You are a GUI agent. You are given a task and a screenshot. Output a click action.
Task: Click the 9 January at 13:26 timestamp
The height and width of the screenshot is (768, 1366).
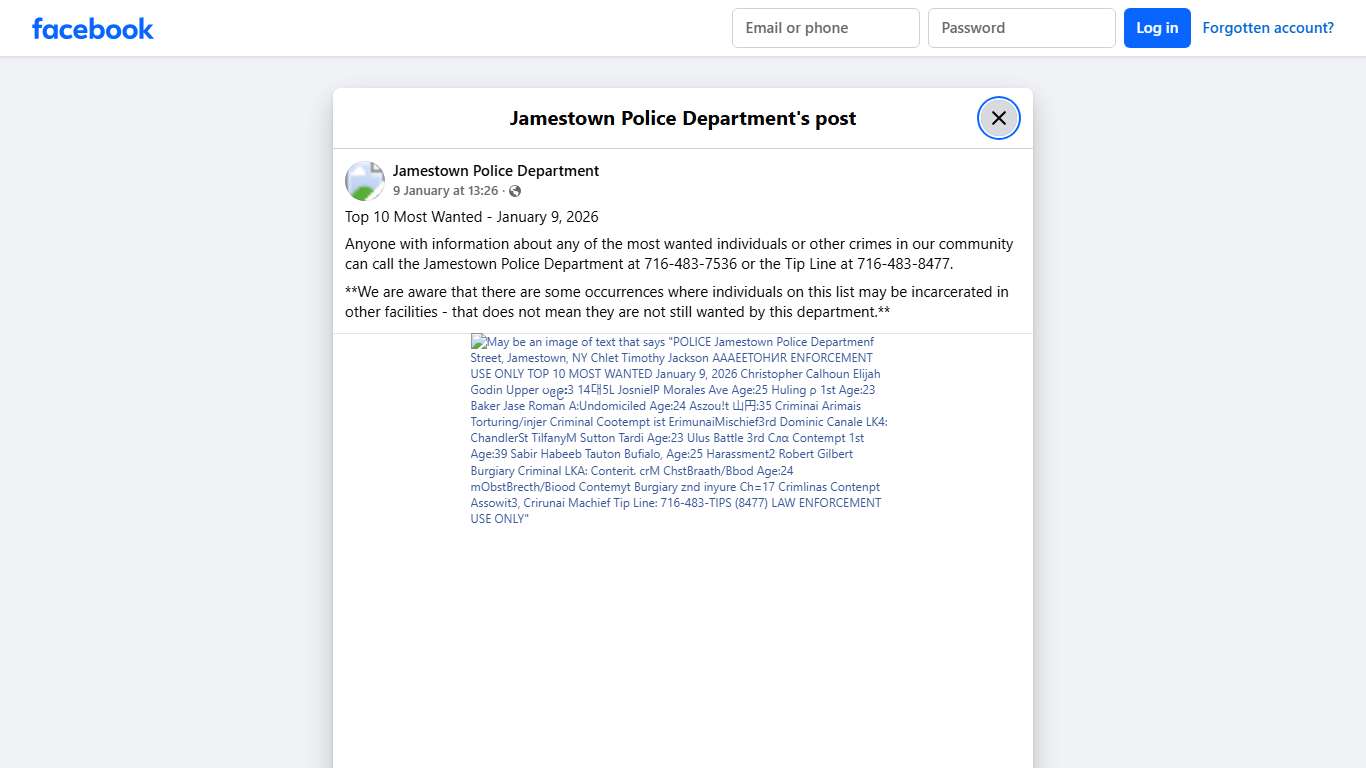[x=445, y=191]
